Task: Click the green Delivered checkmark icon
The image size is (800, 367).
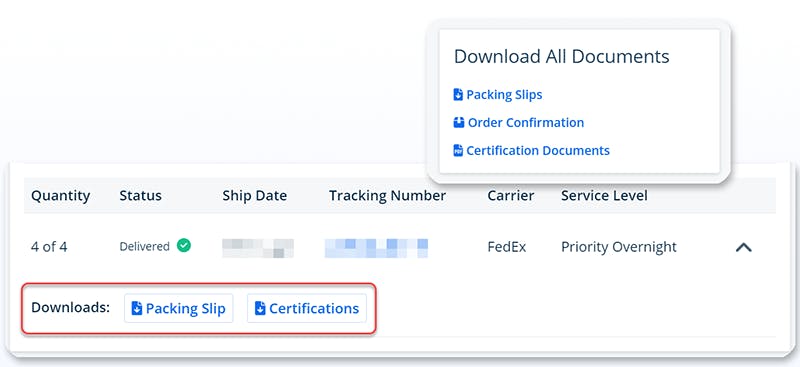Action: click(x=184, y=246)
